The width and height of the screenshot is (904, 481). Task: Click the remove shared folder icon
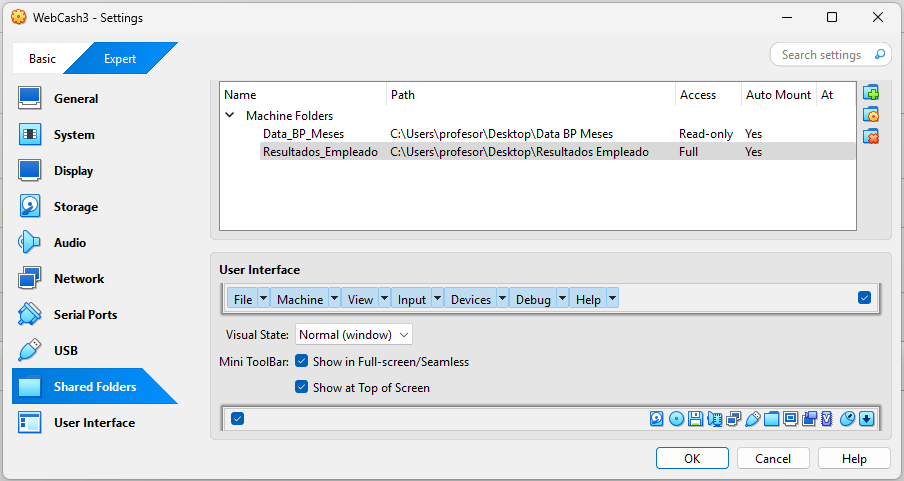(871, 137)
